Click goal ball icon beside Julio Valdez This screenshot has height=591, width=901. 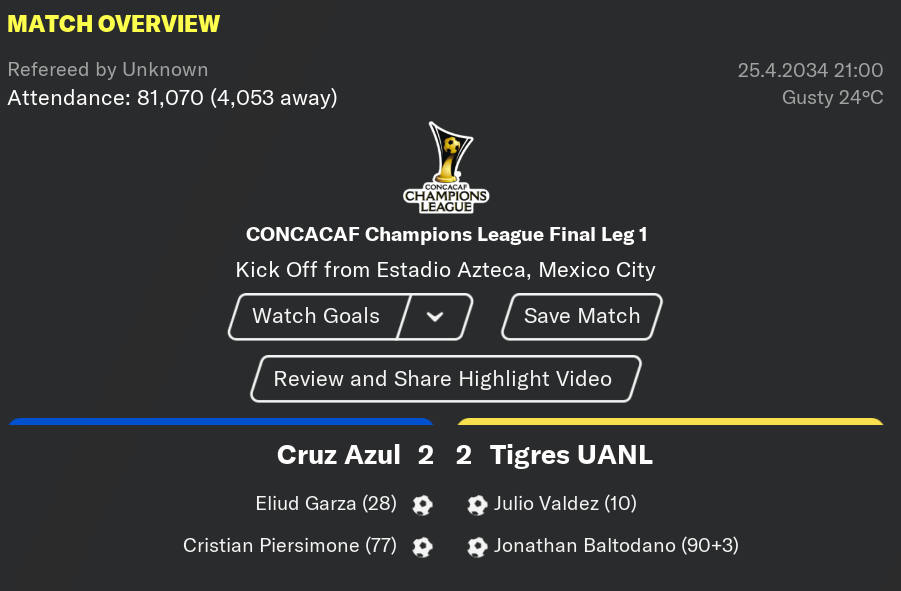[x=477, y=505]
